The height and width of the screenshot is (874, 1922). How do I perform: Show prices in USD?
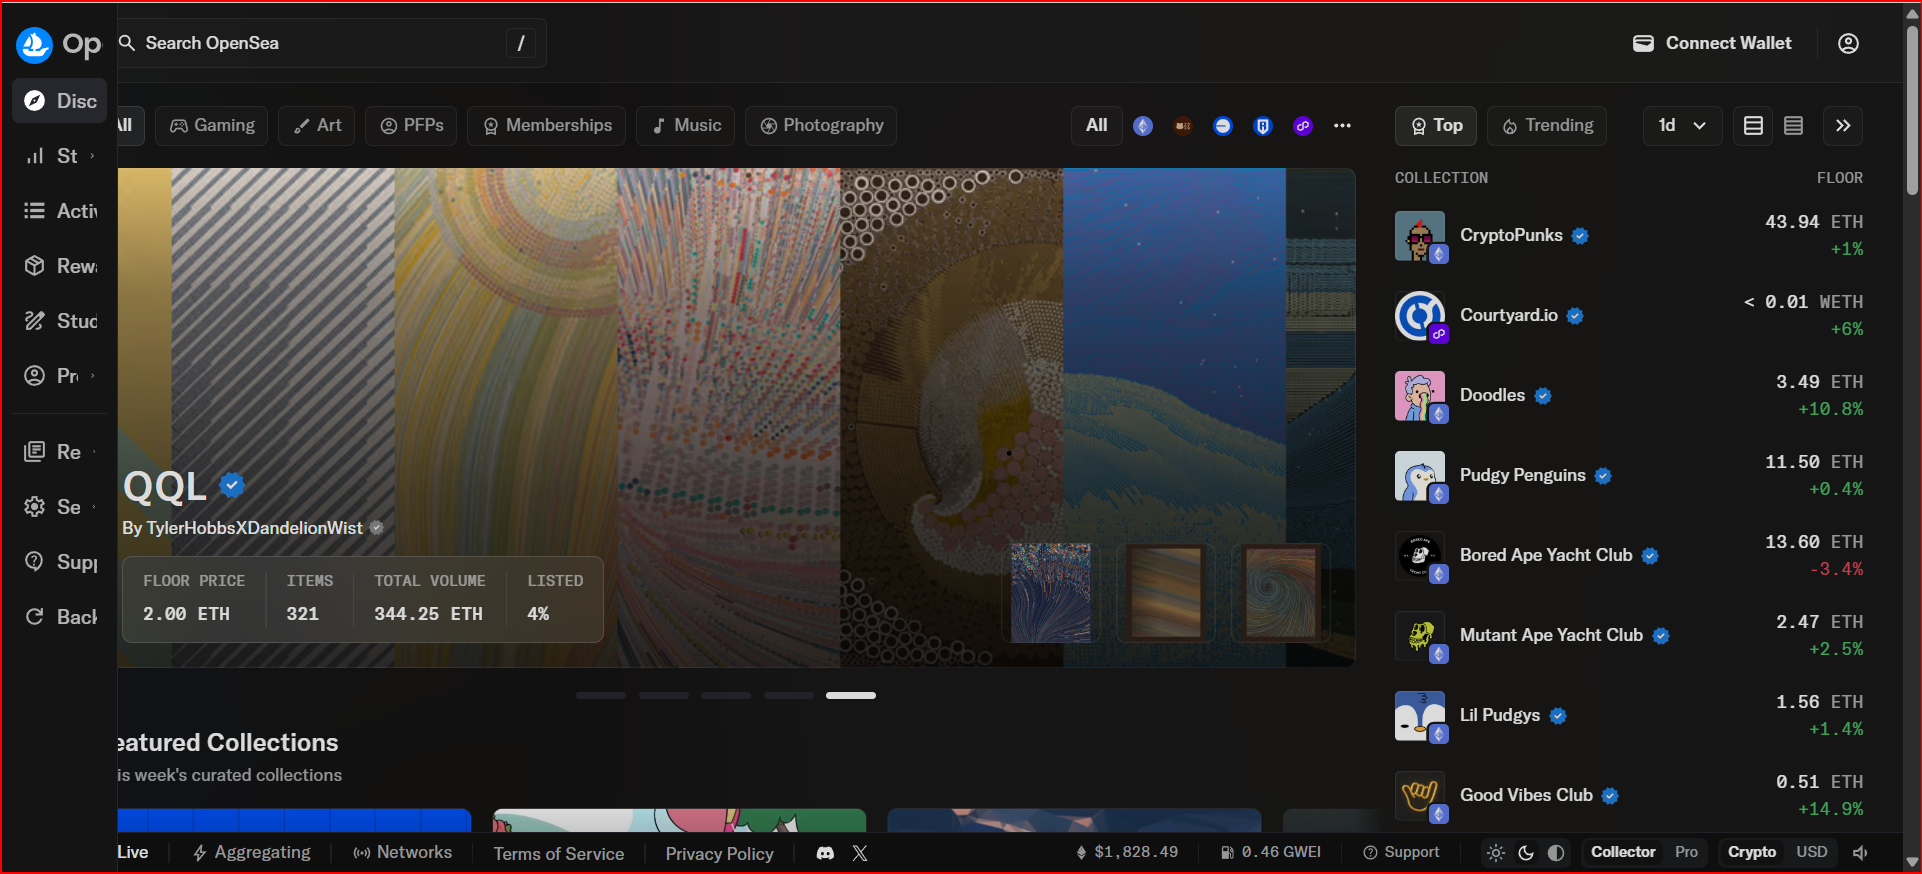pos(1812,852)
